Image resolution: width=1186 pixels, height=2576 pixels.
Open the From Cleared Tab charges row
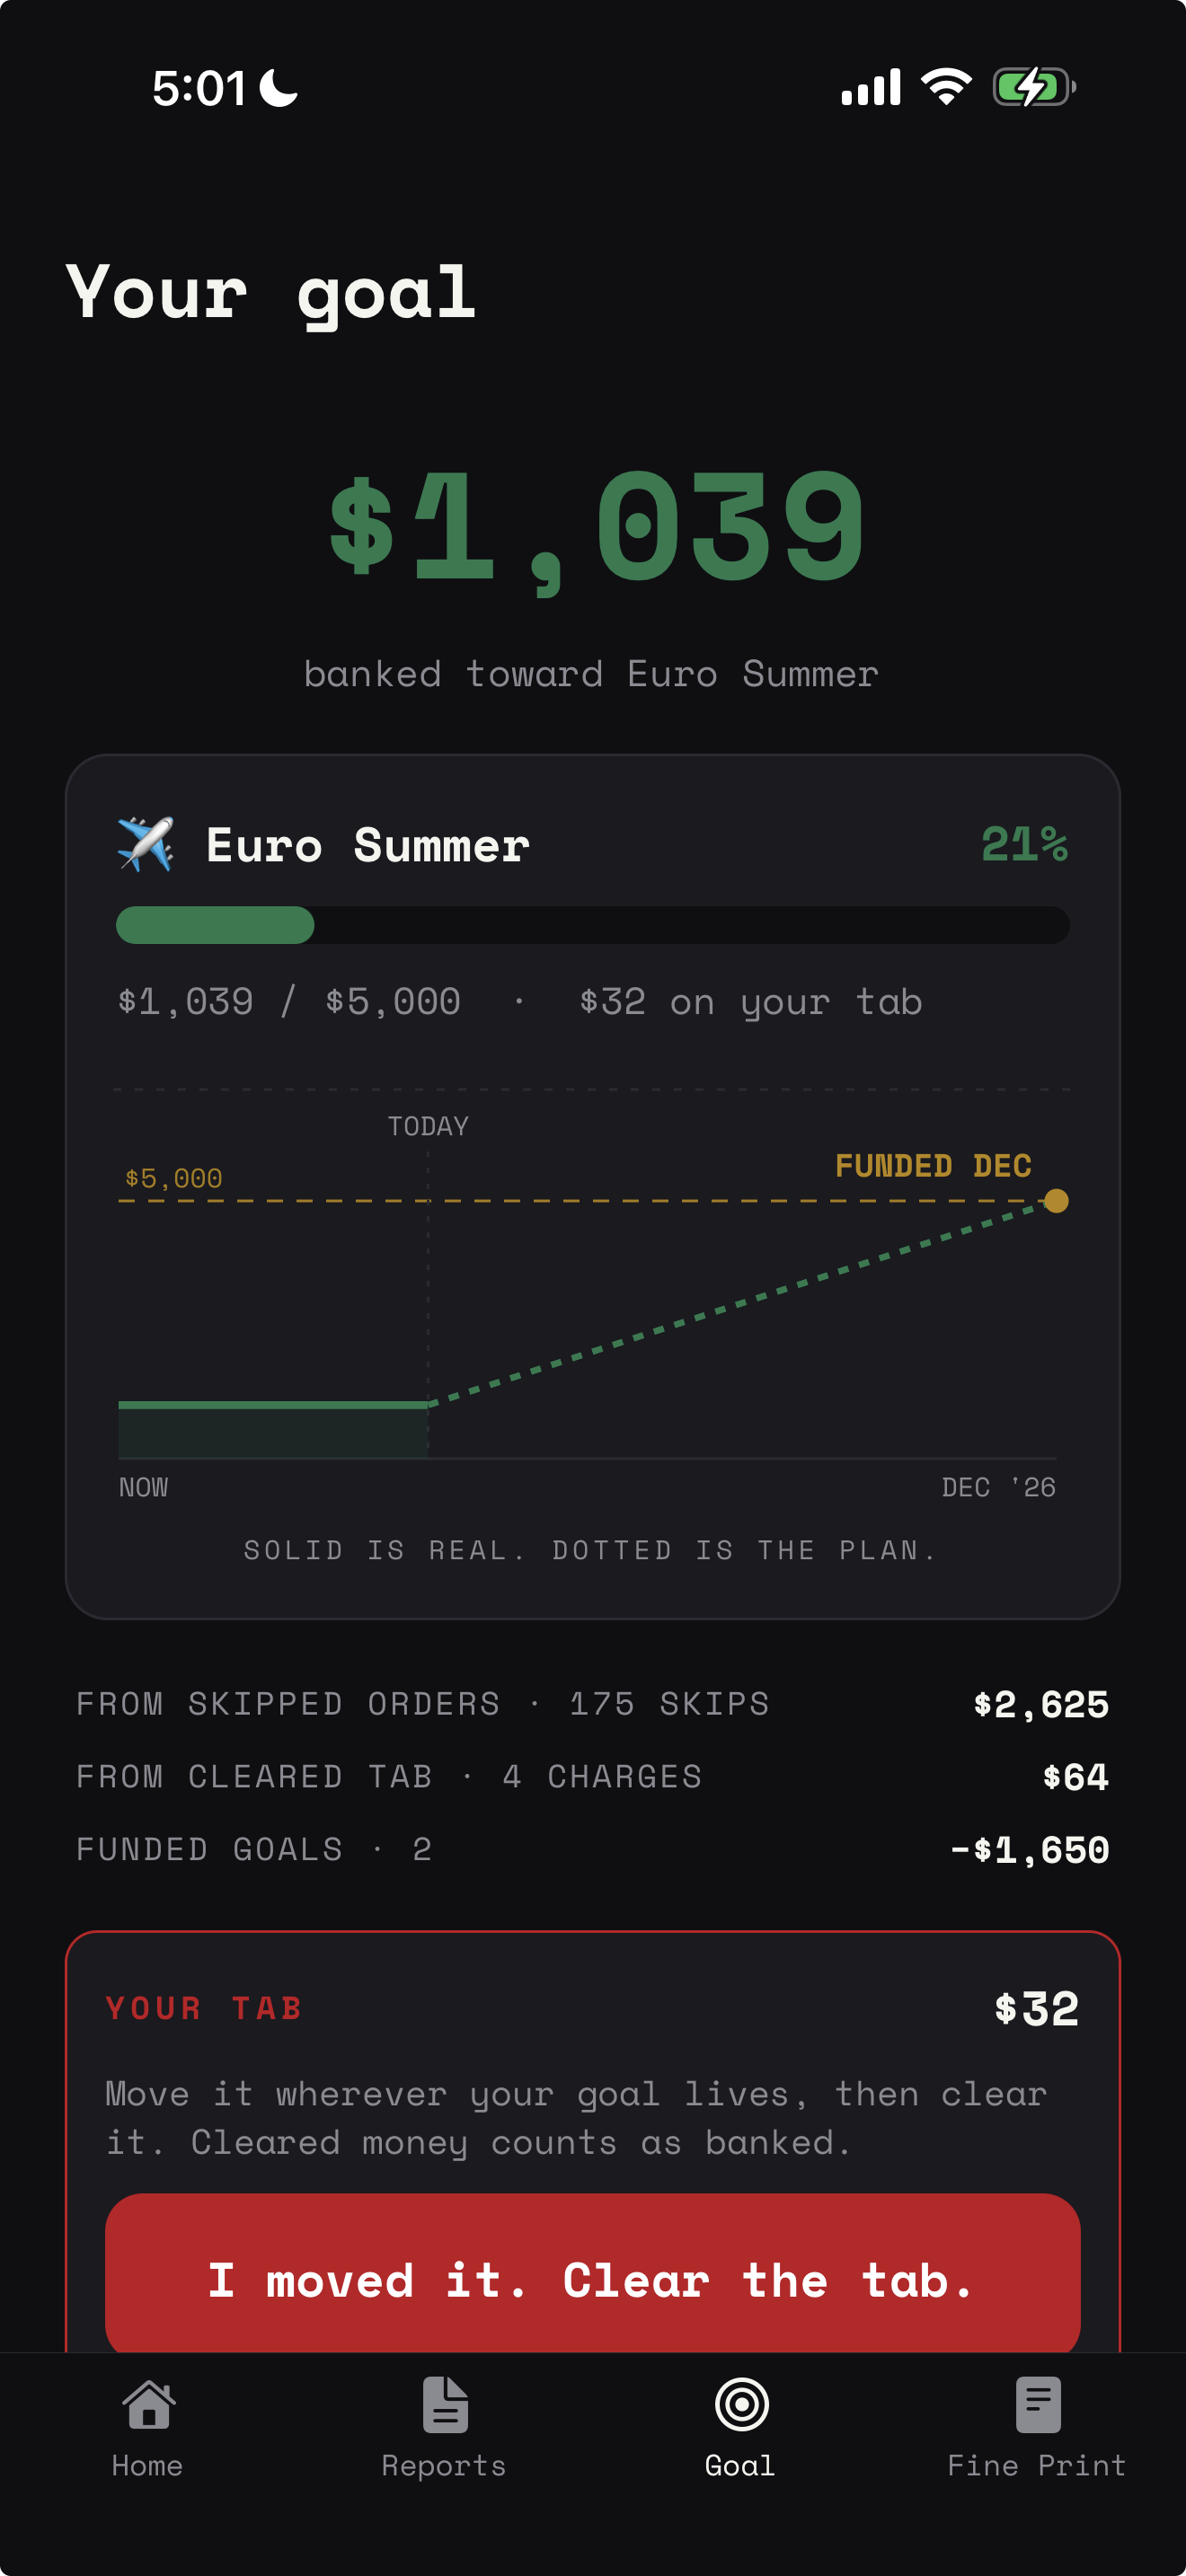(593, 1776)
